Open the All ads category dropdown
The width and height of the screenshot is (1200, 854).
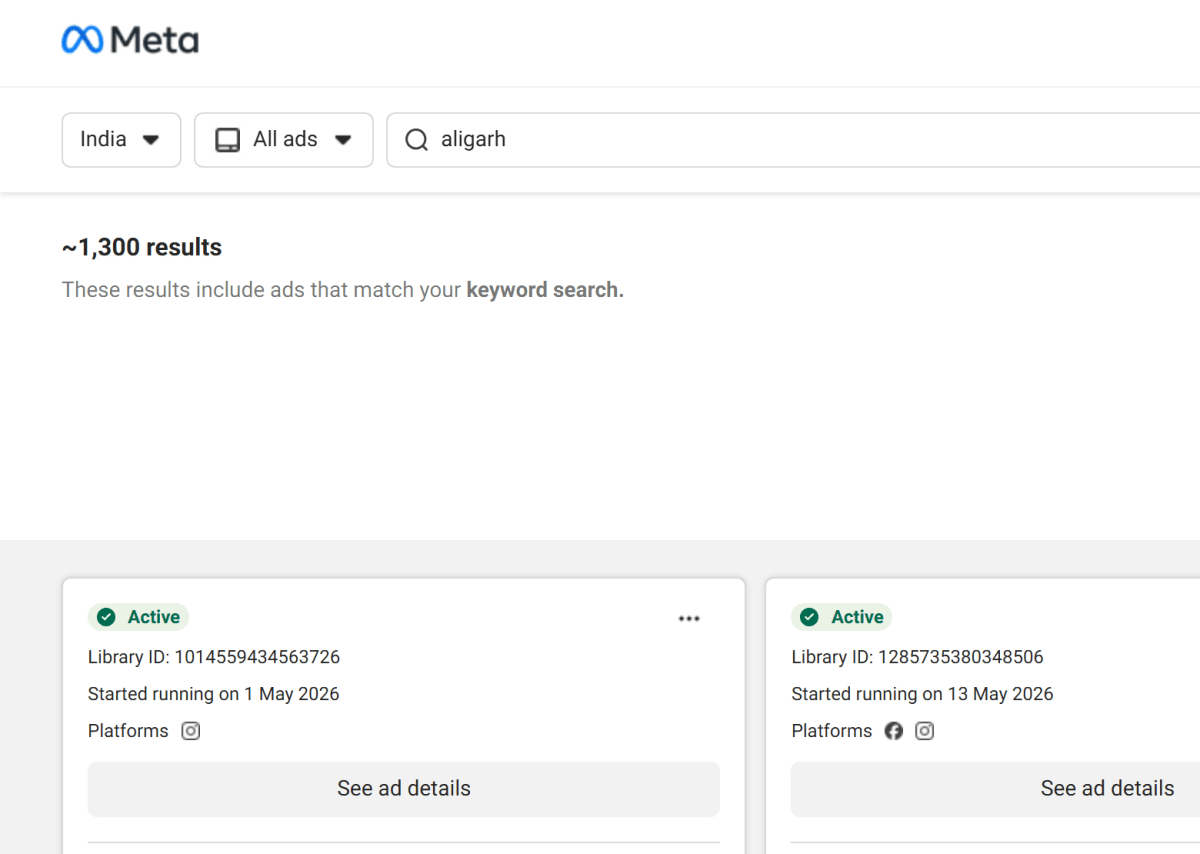pos(284,140)
